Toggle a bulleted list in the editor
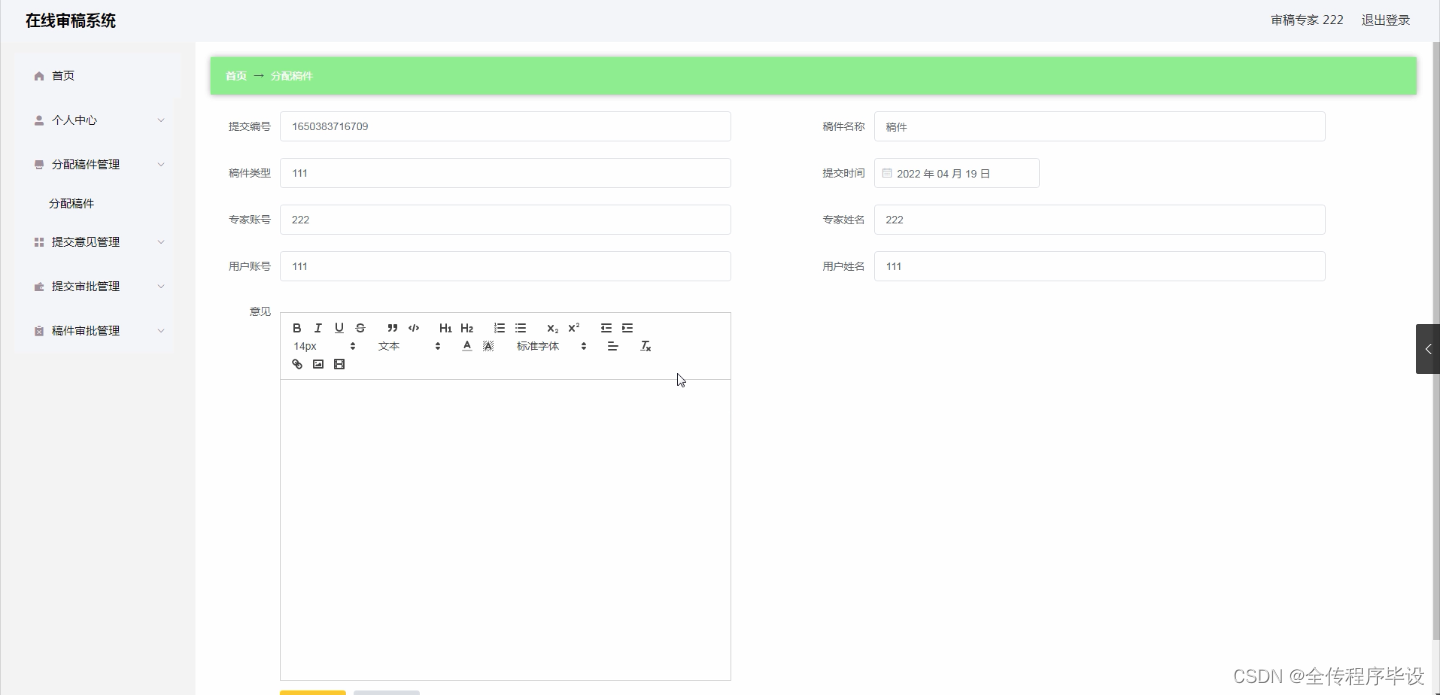The image size is (1440, 695). pos(520,327)
